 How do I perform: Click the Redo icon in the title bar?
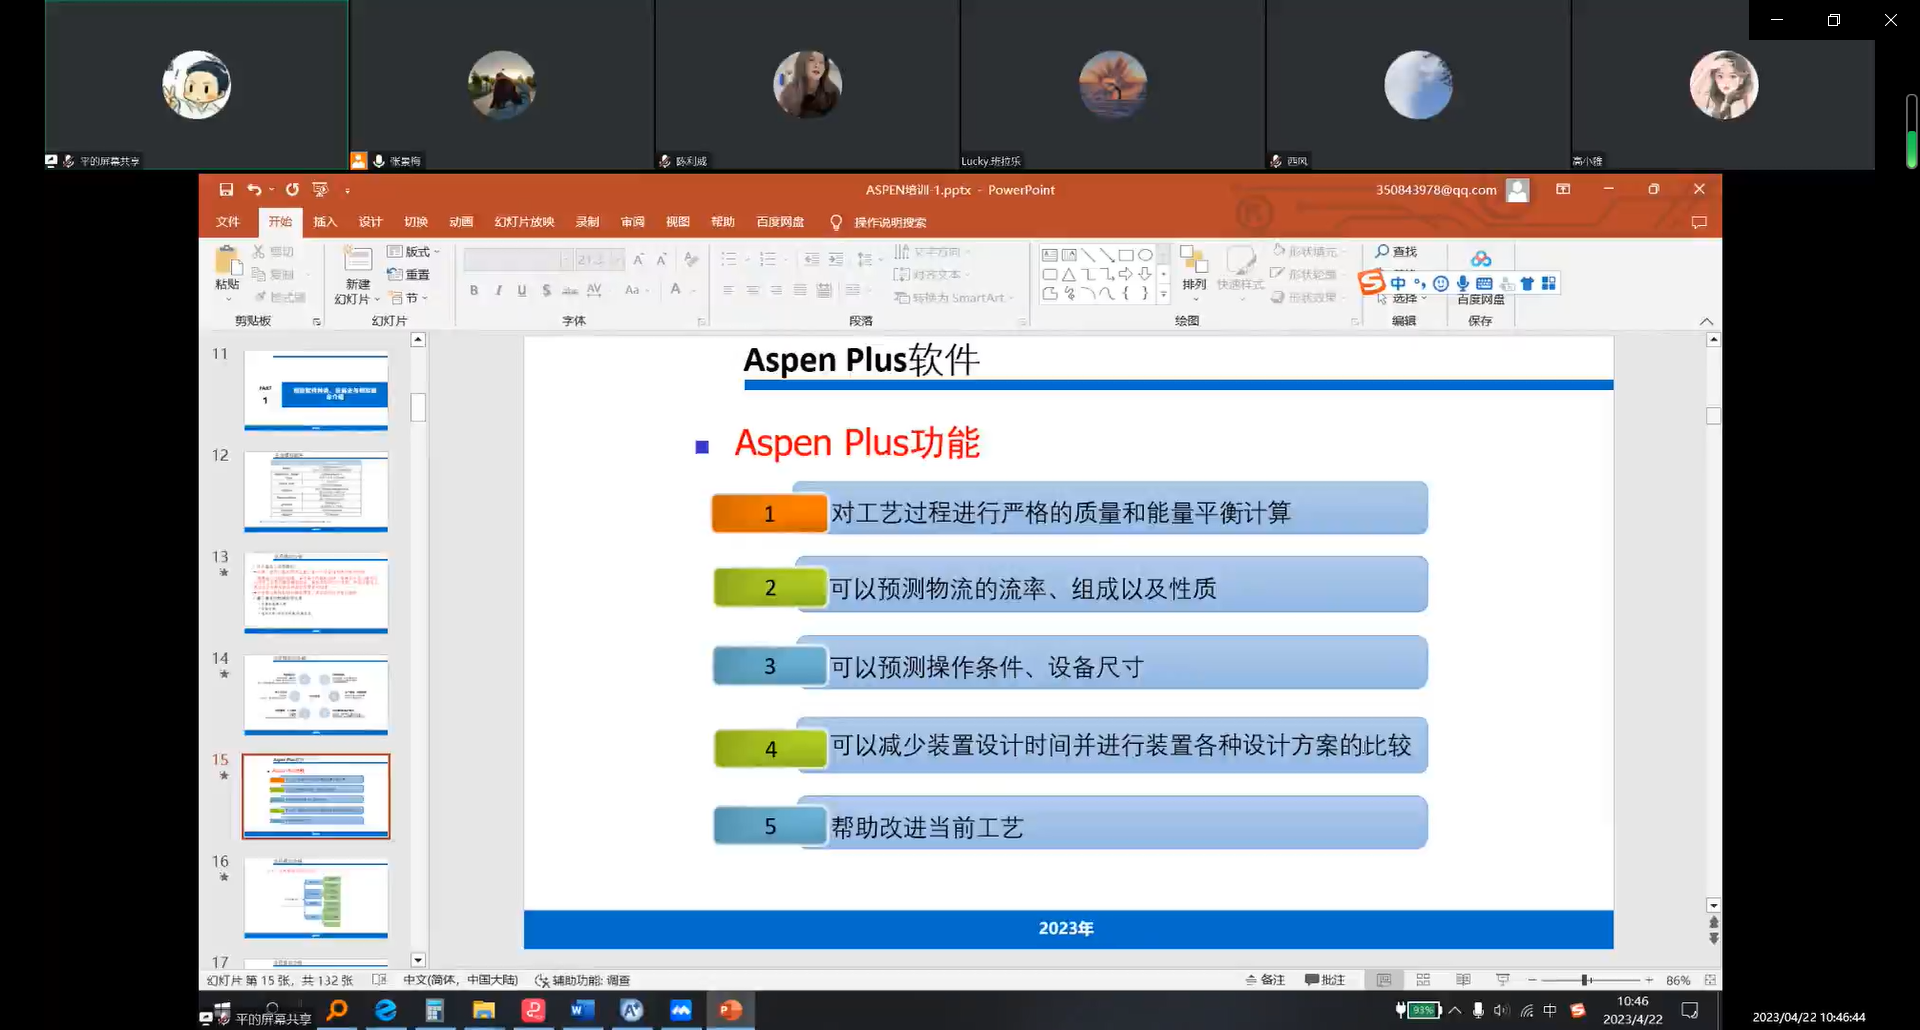coord(292,190)
